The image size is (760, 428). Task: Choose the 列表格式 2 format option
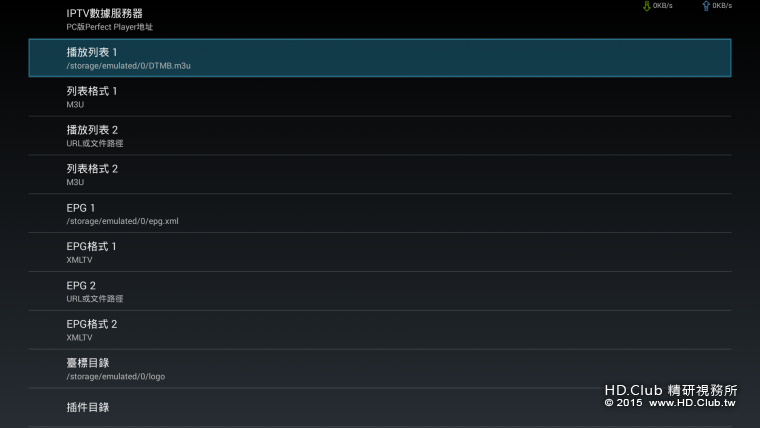[380, 174]
